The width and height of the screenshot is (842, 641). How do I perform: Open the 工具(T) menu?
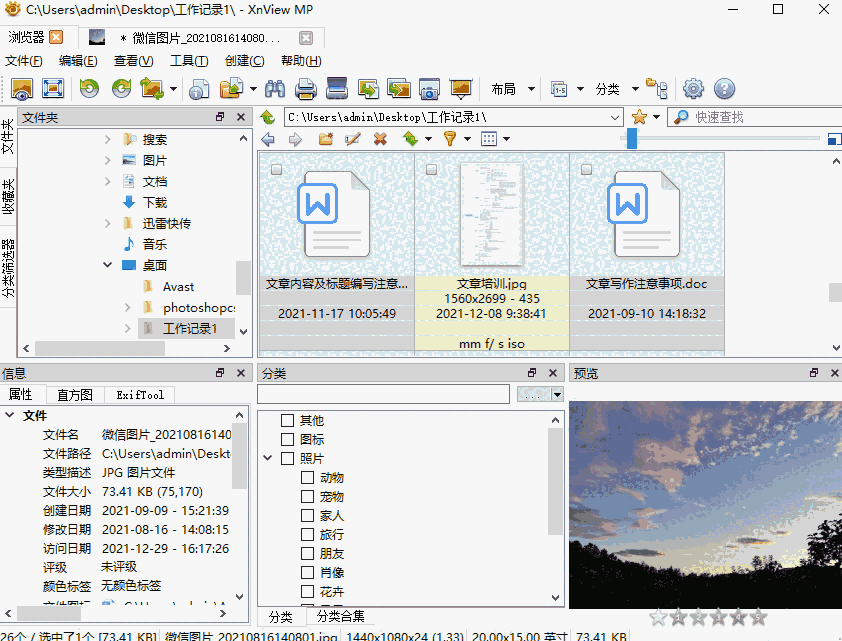click(191, 60)
